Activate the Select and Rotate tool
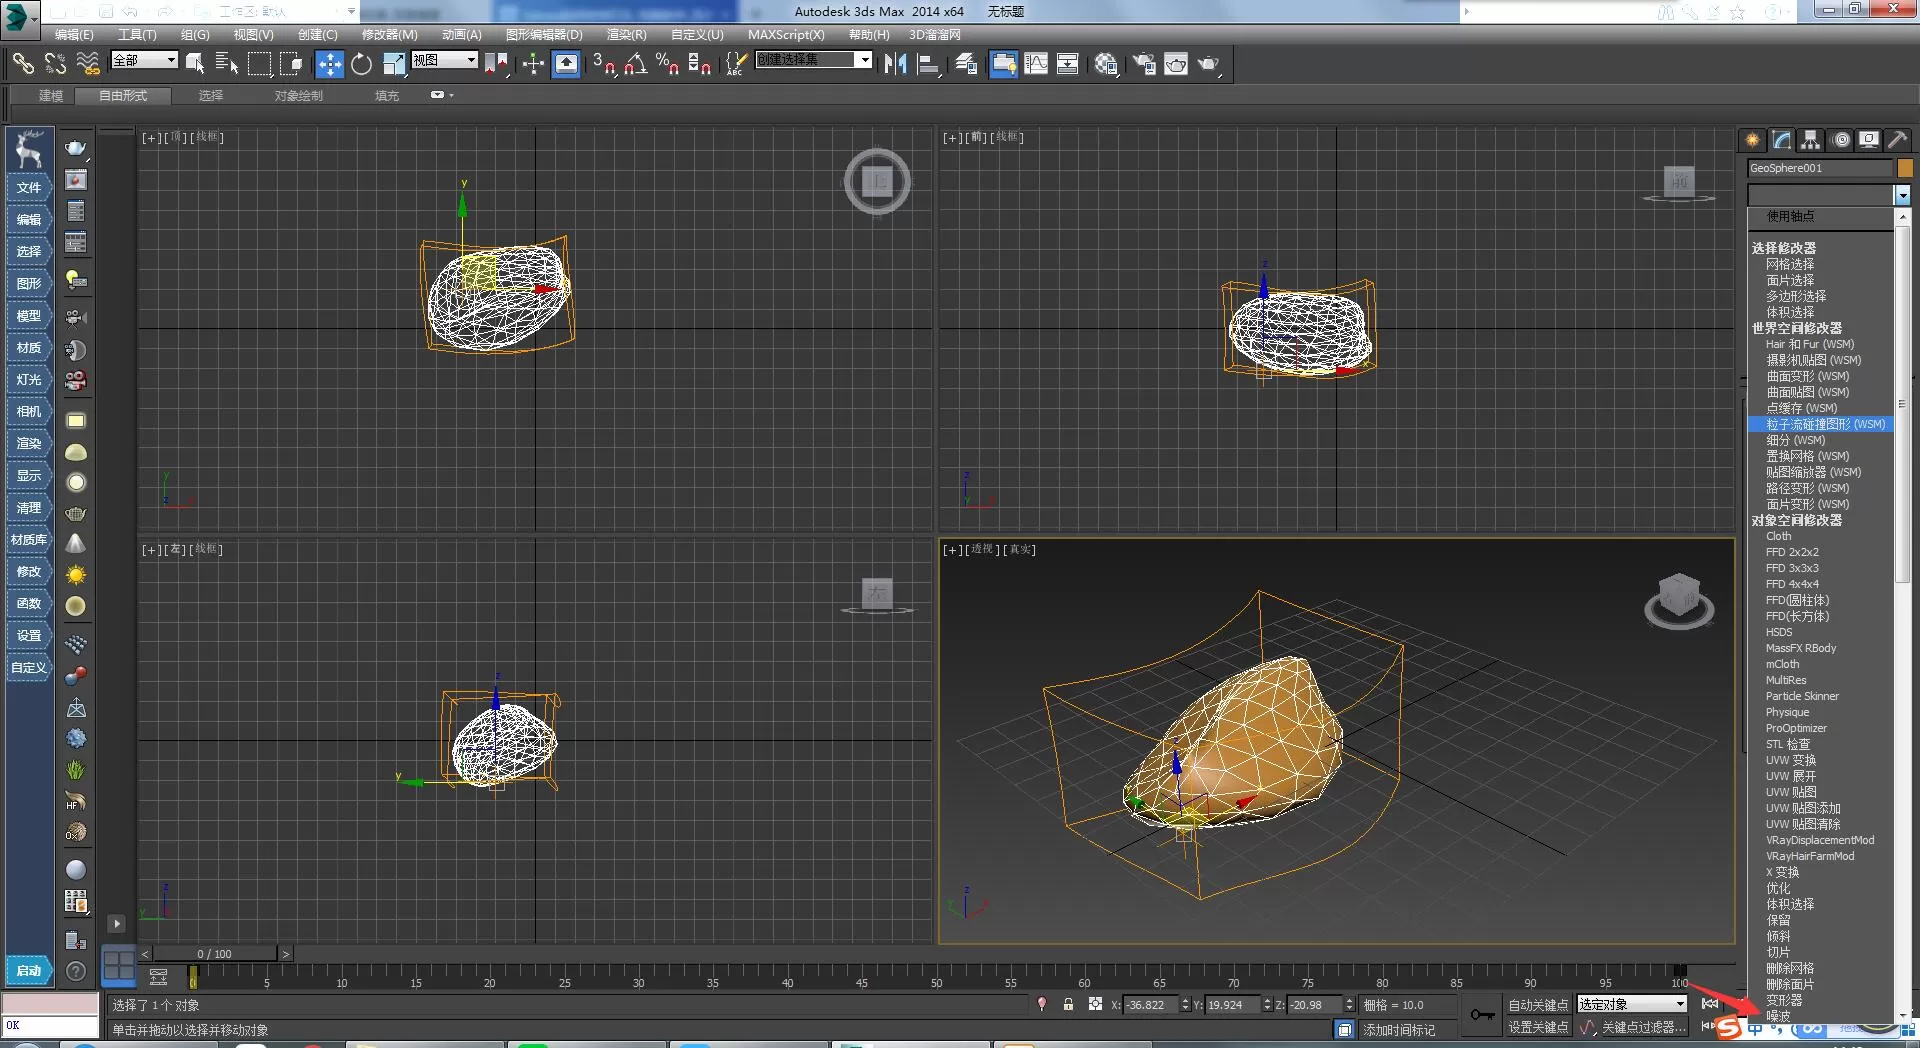The width and height of the screenshot is (1920, 1048). (x=361, y=63)
